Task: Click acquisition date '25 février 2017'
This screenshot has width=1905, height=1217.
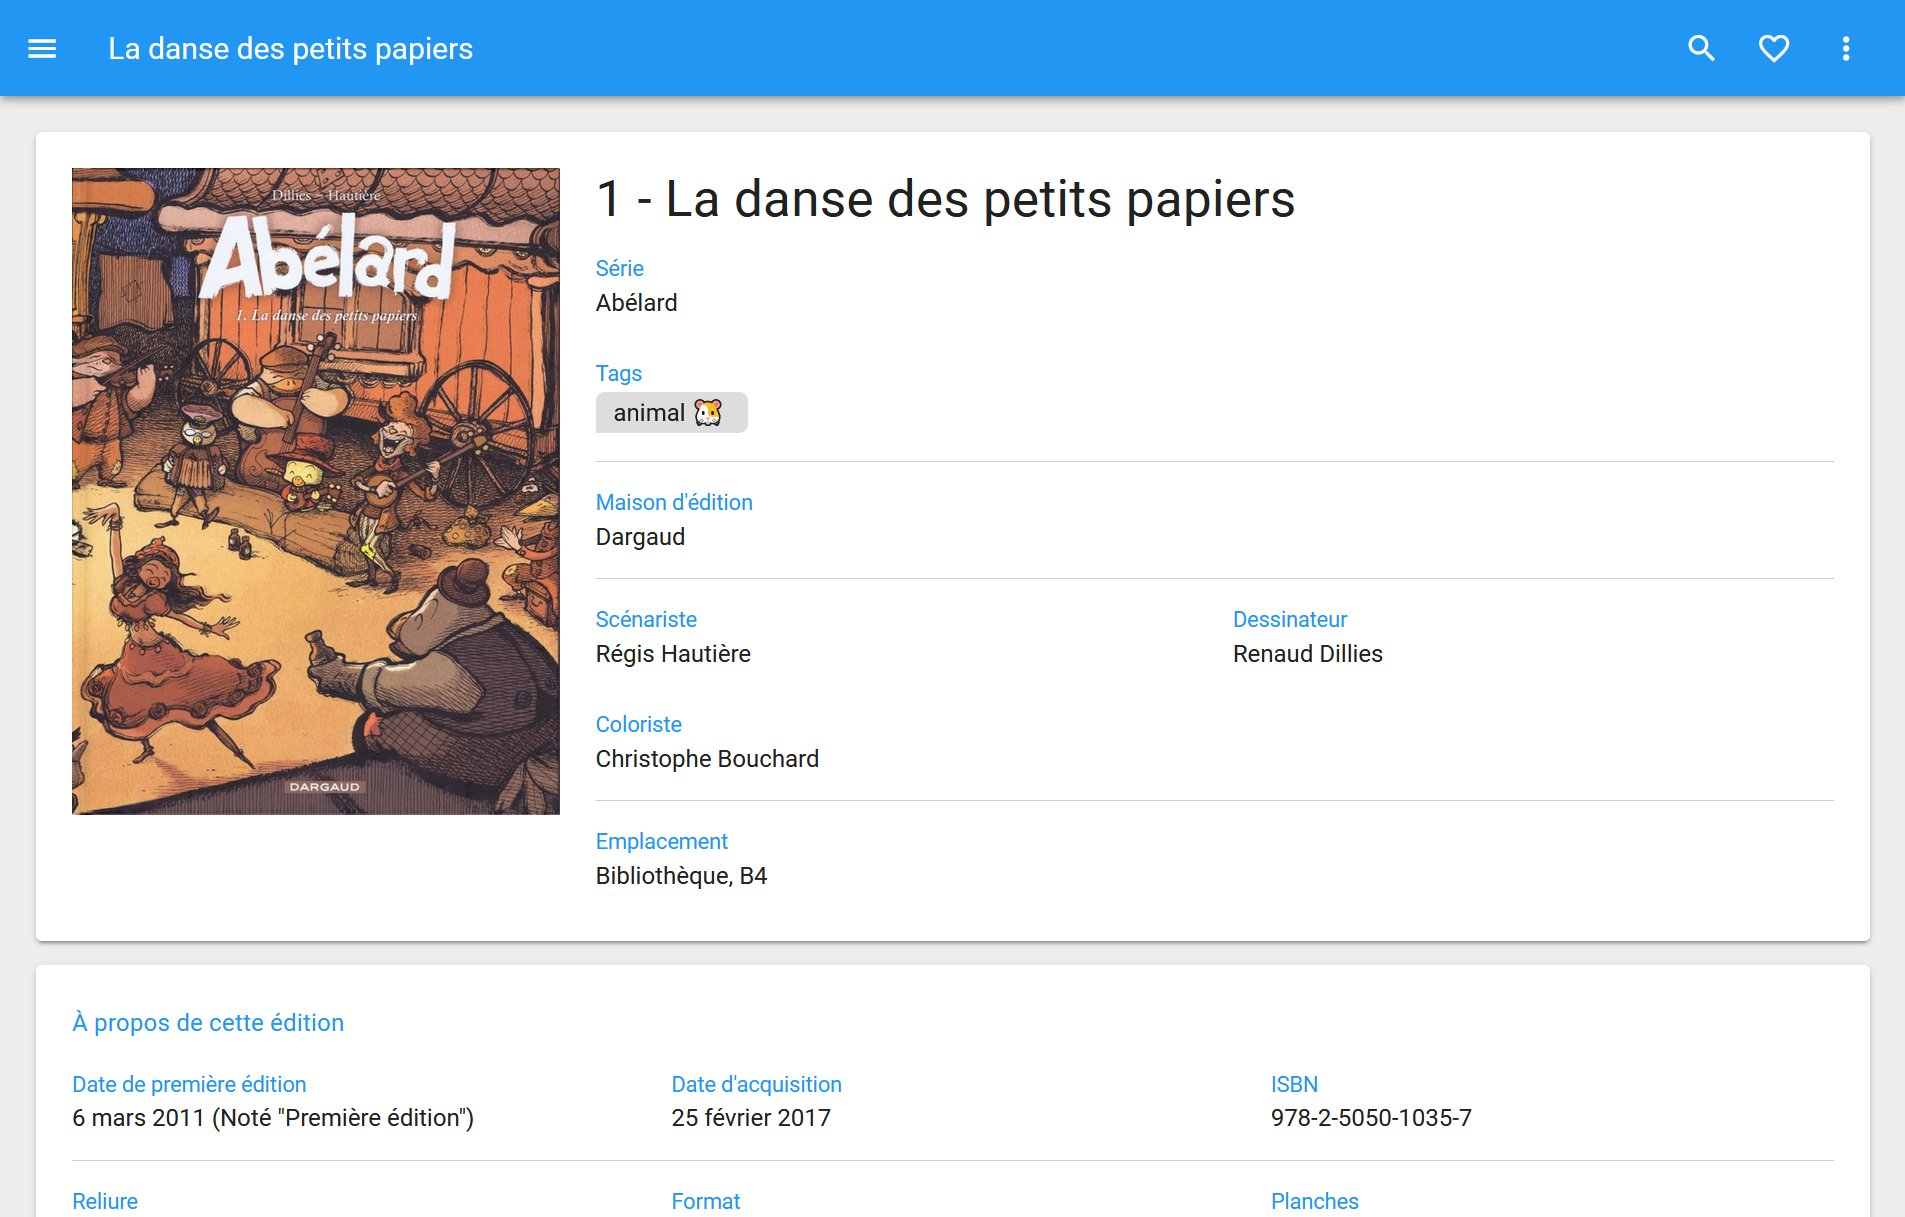Action: tap(751, 1118)
